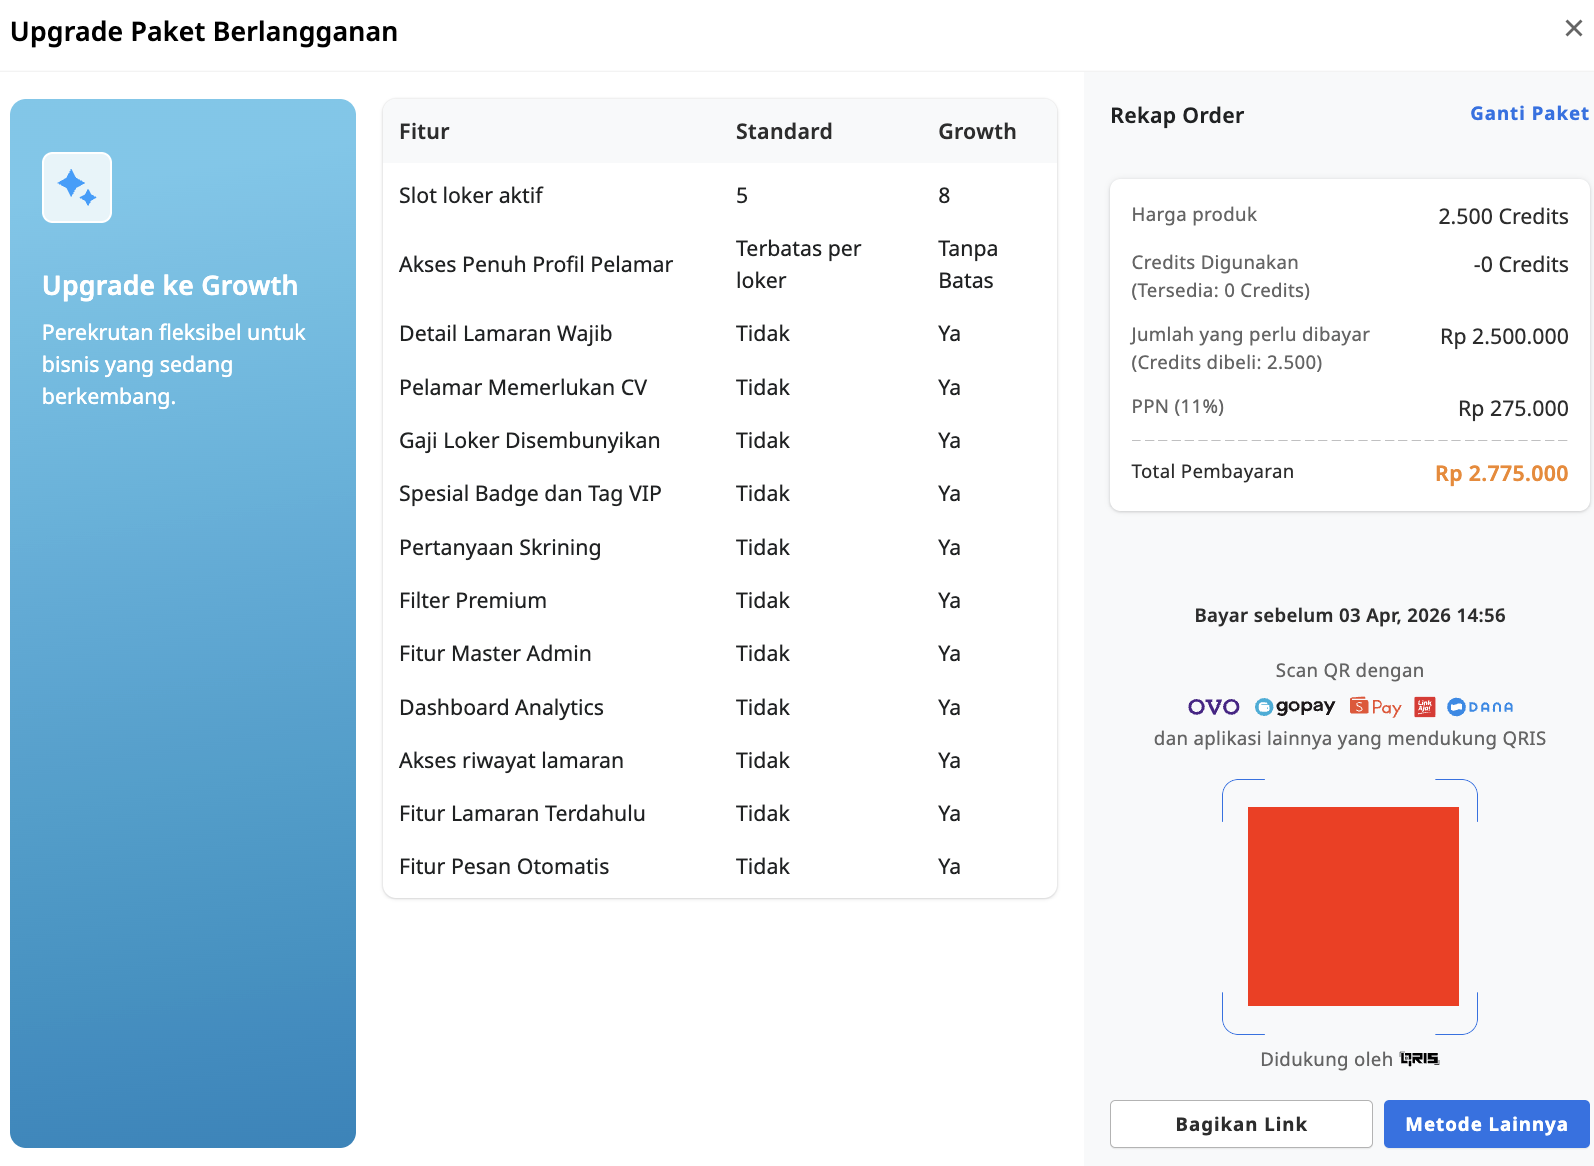Click the Filter Premium row label
This screenshot has height=1166, width=1594.
pos(473,600)
